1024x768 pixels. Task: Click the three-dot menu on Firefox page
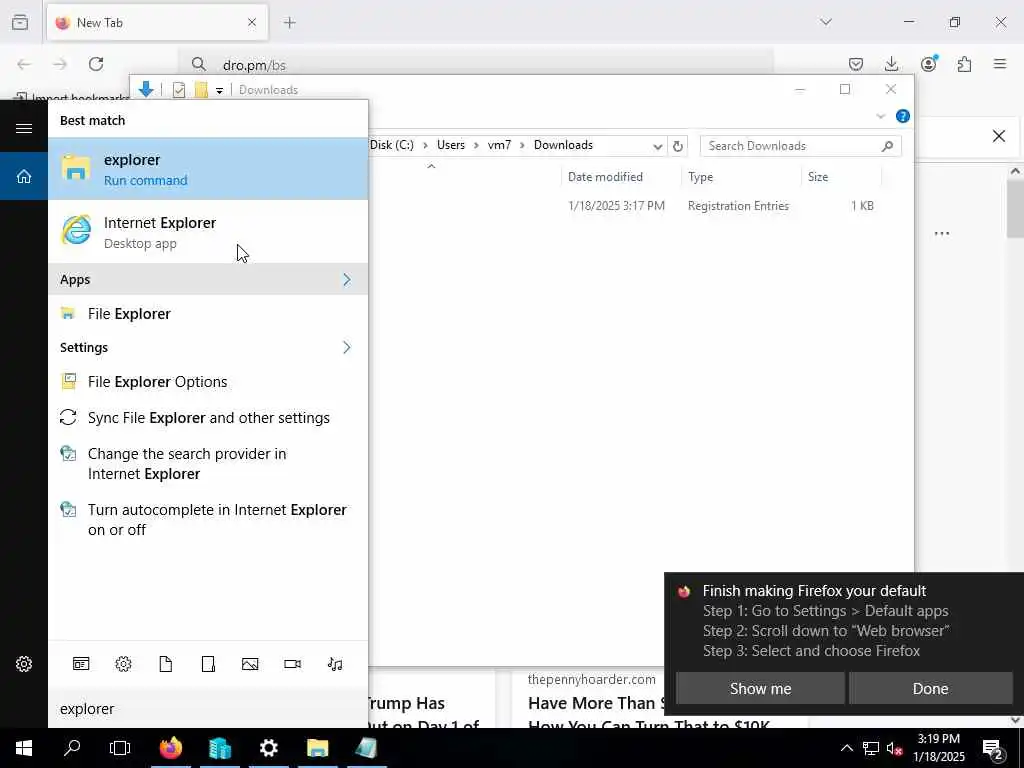(942, 233)
